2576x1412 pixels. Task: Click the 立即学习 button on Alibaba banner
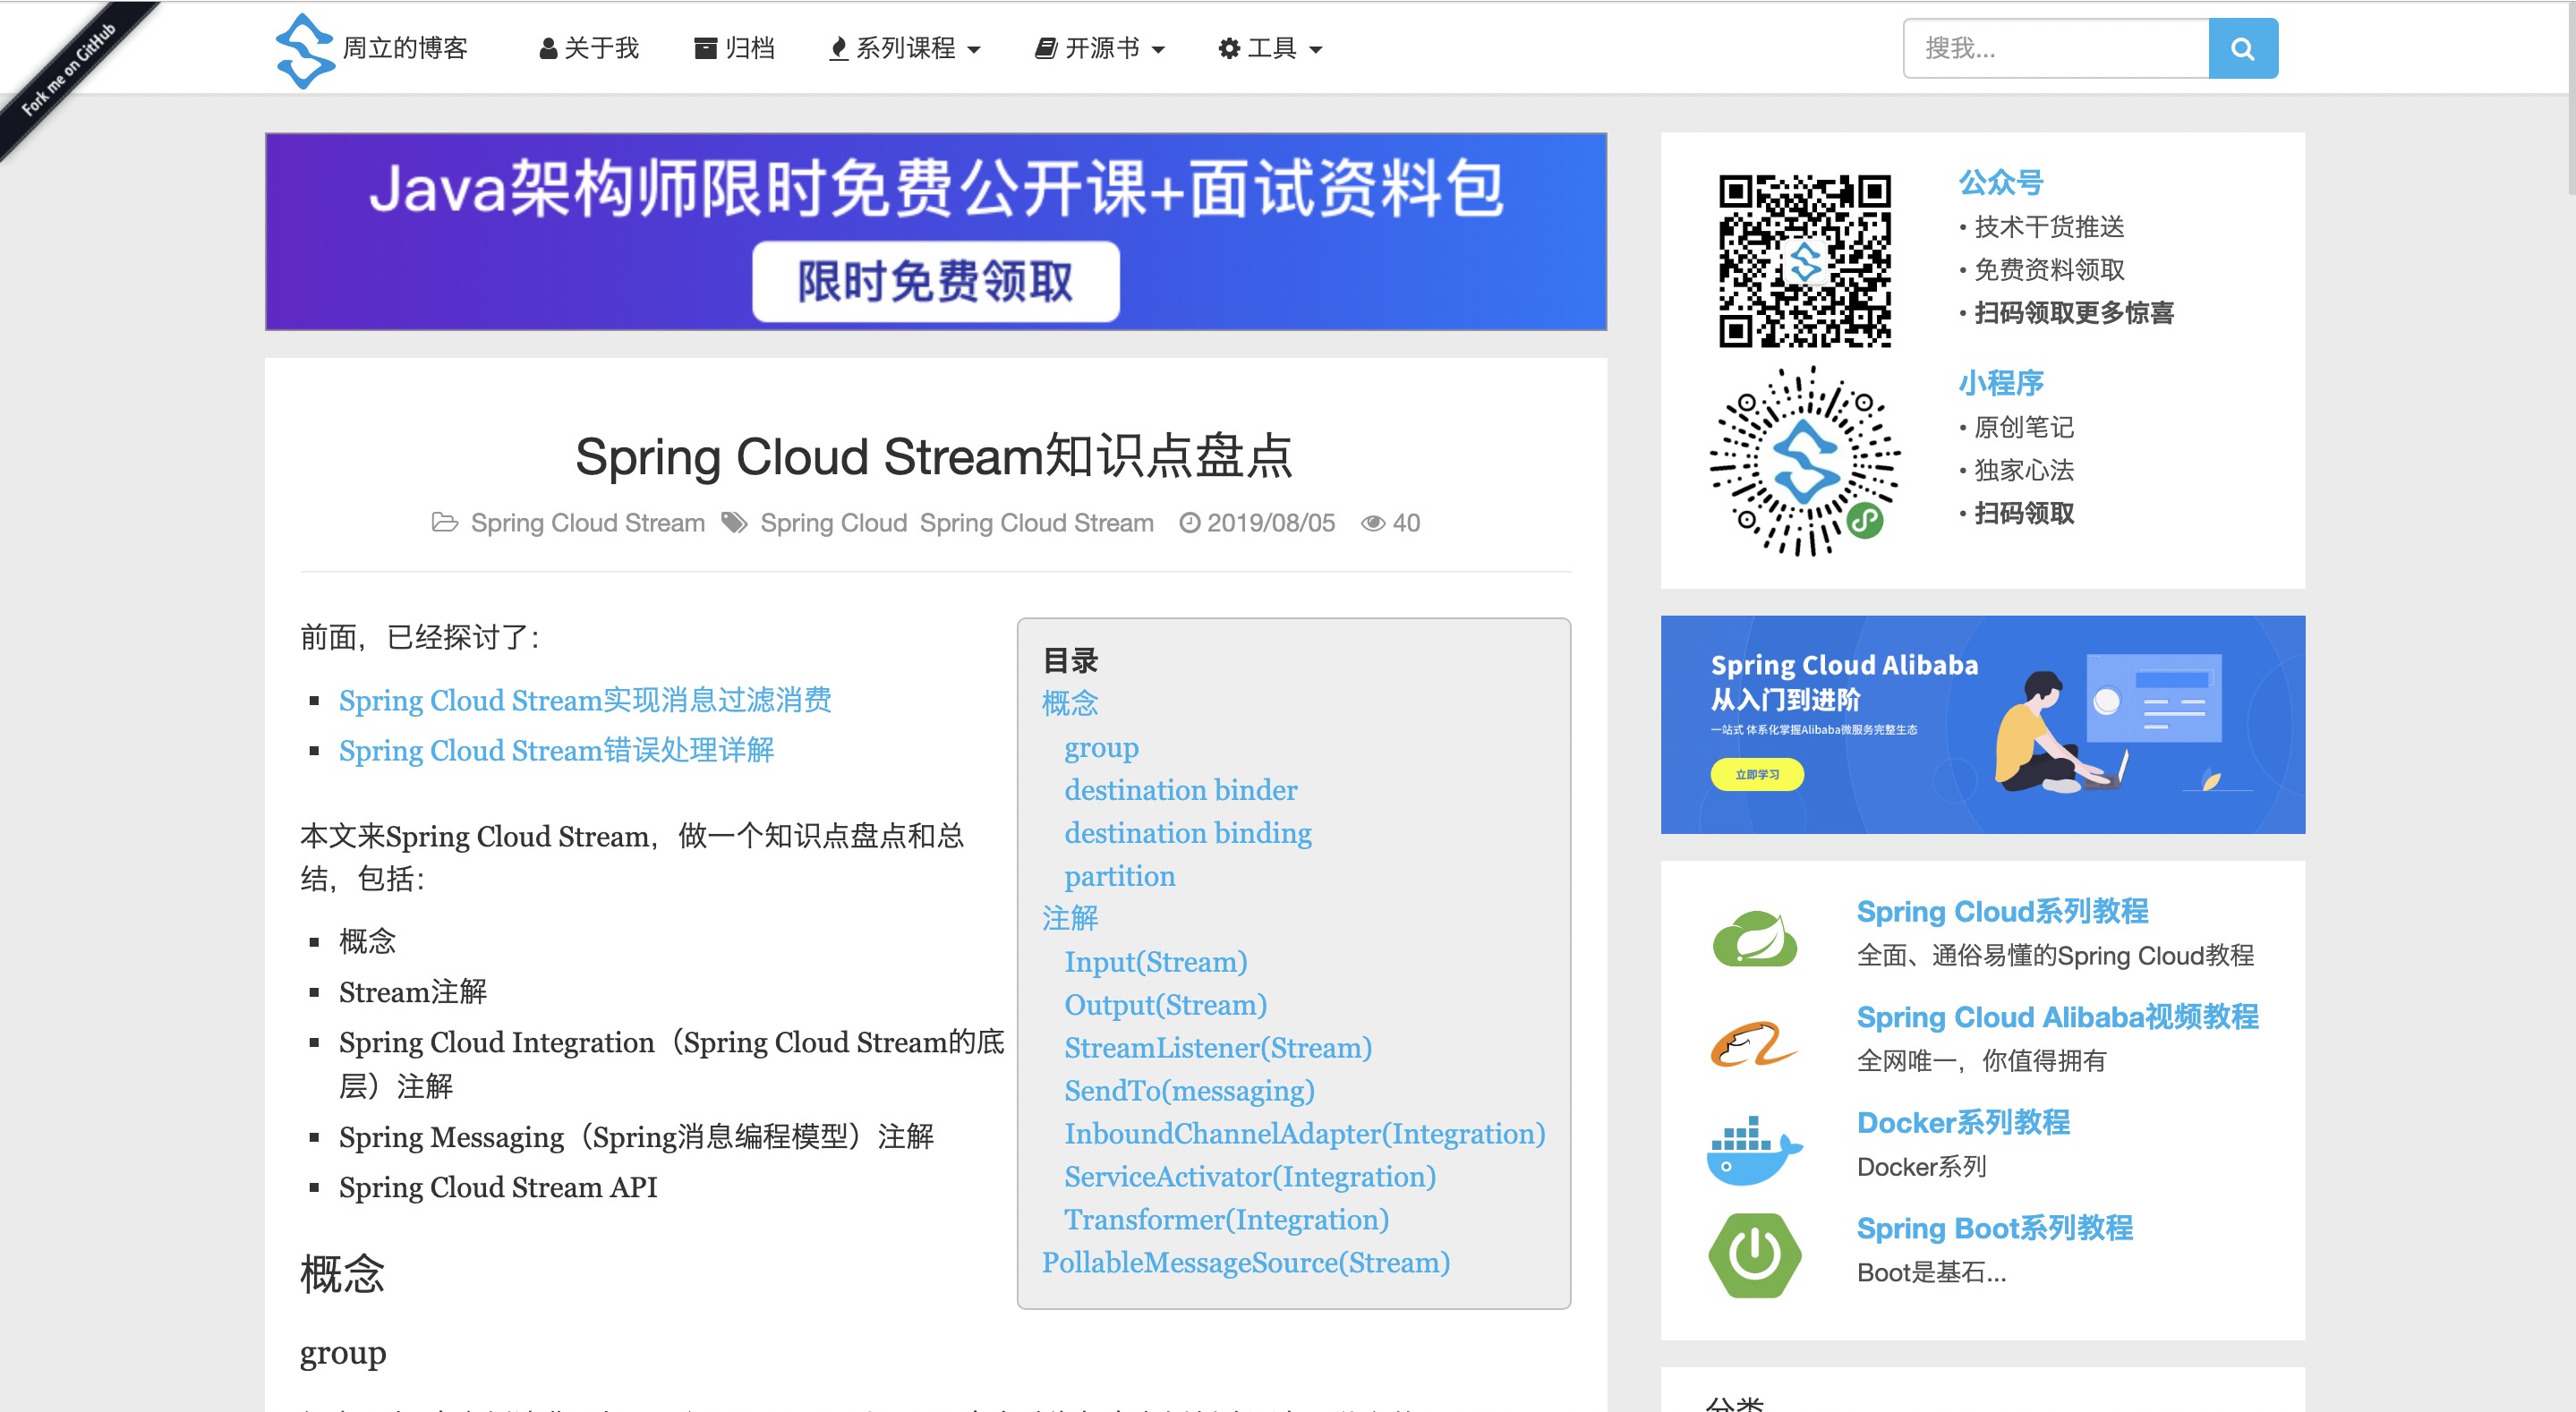pyautogui.click(x=1756, y=774)
